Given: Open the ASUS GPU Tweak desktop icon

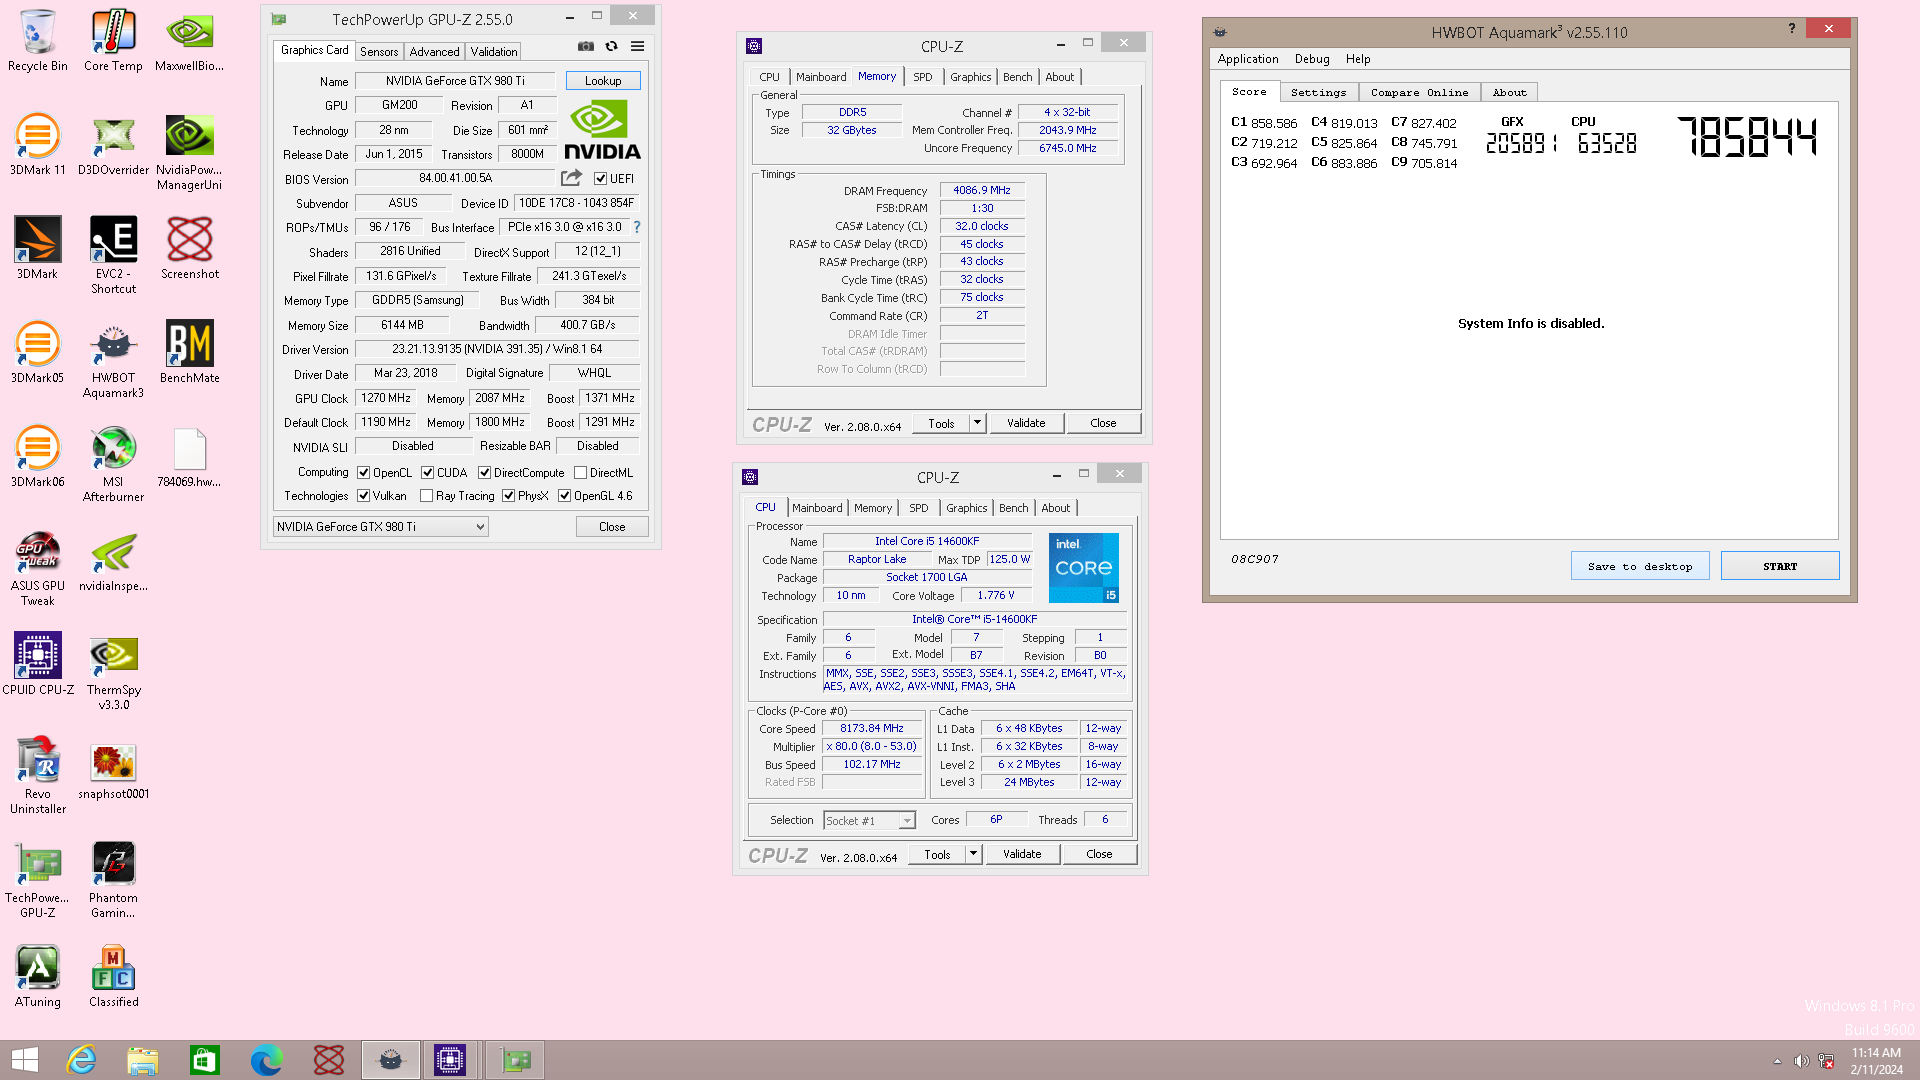Looking at the screenshot, I should pos(37,566).
